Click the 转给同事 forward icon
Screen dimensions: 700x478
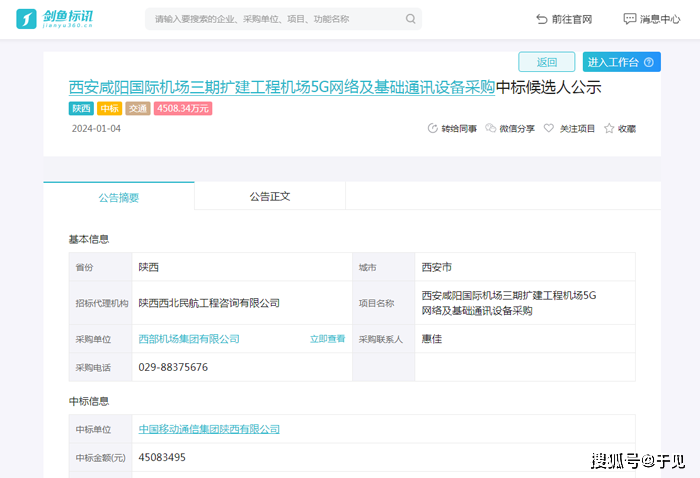coord(432,128)
